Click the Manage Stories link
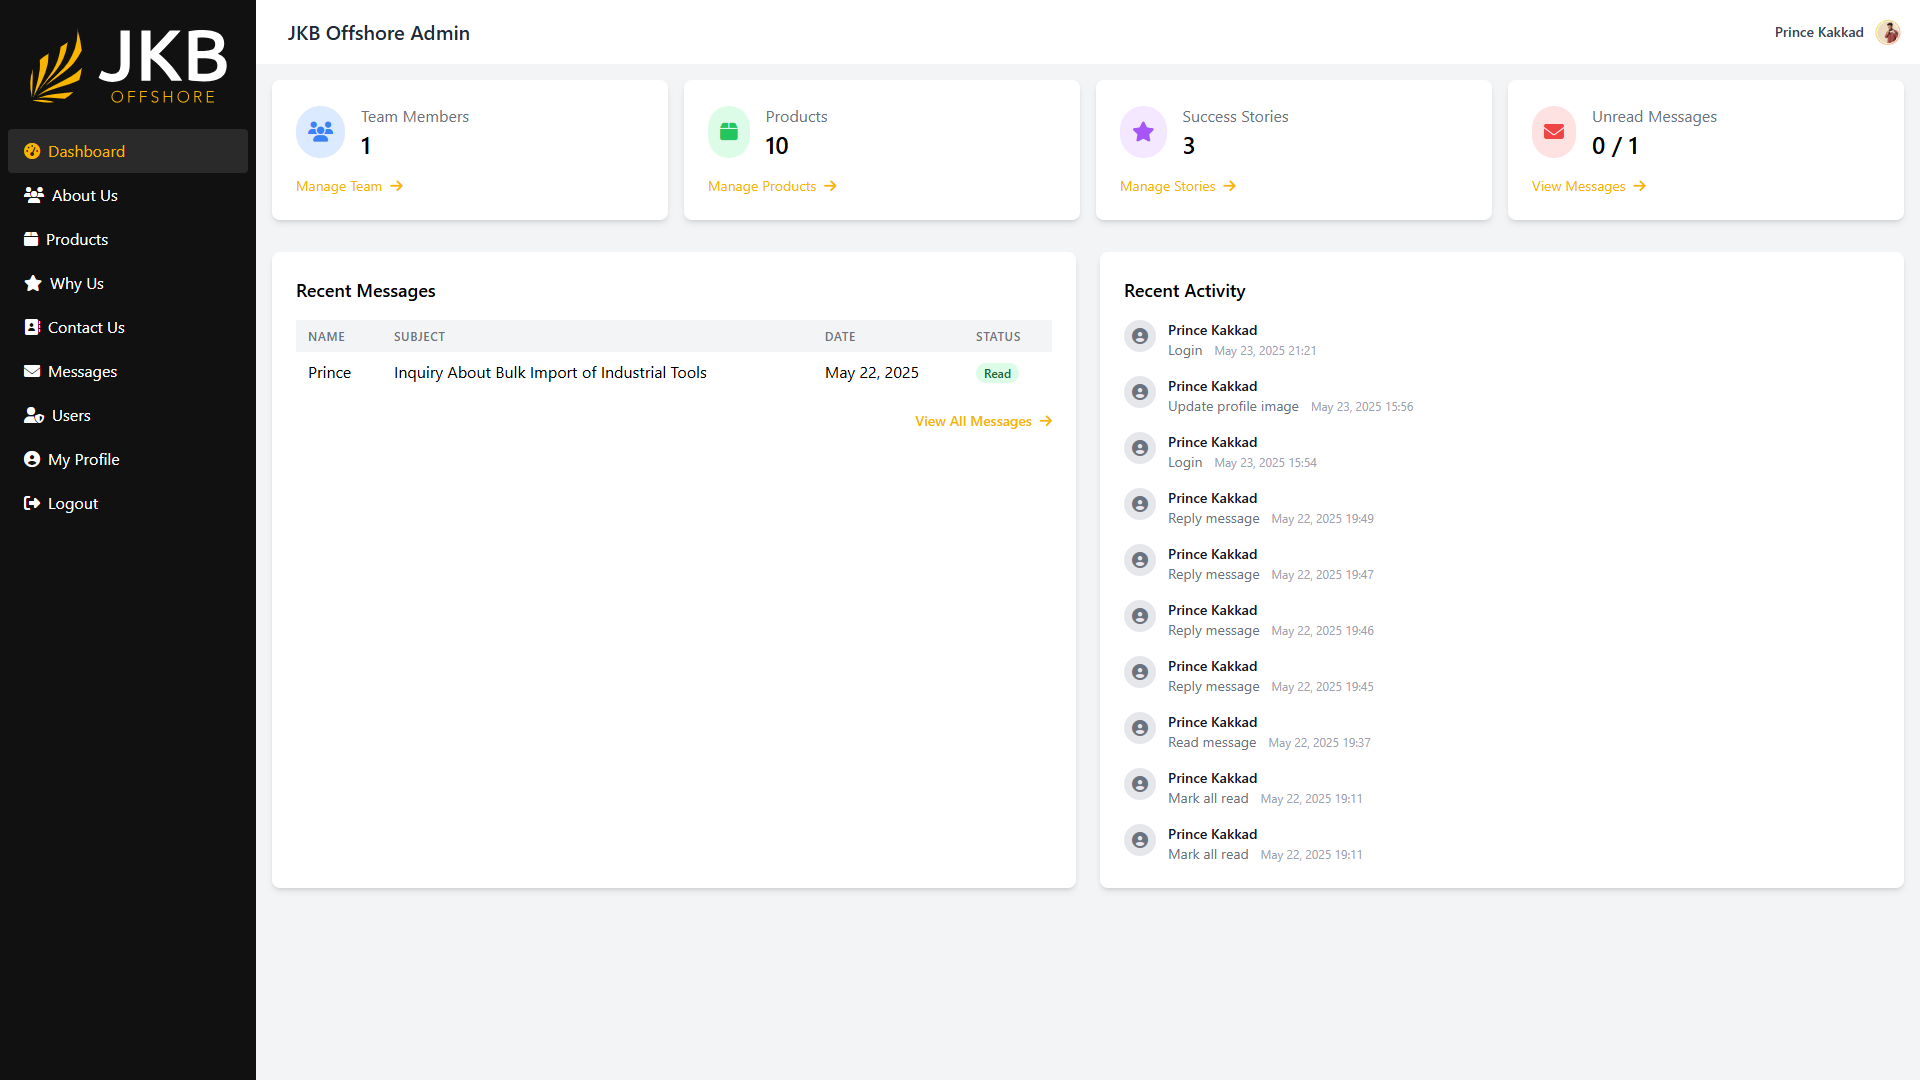This screenshot has width=1920, height=1080. coord(1167,186)
